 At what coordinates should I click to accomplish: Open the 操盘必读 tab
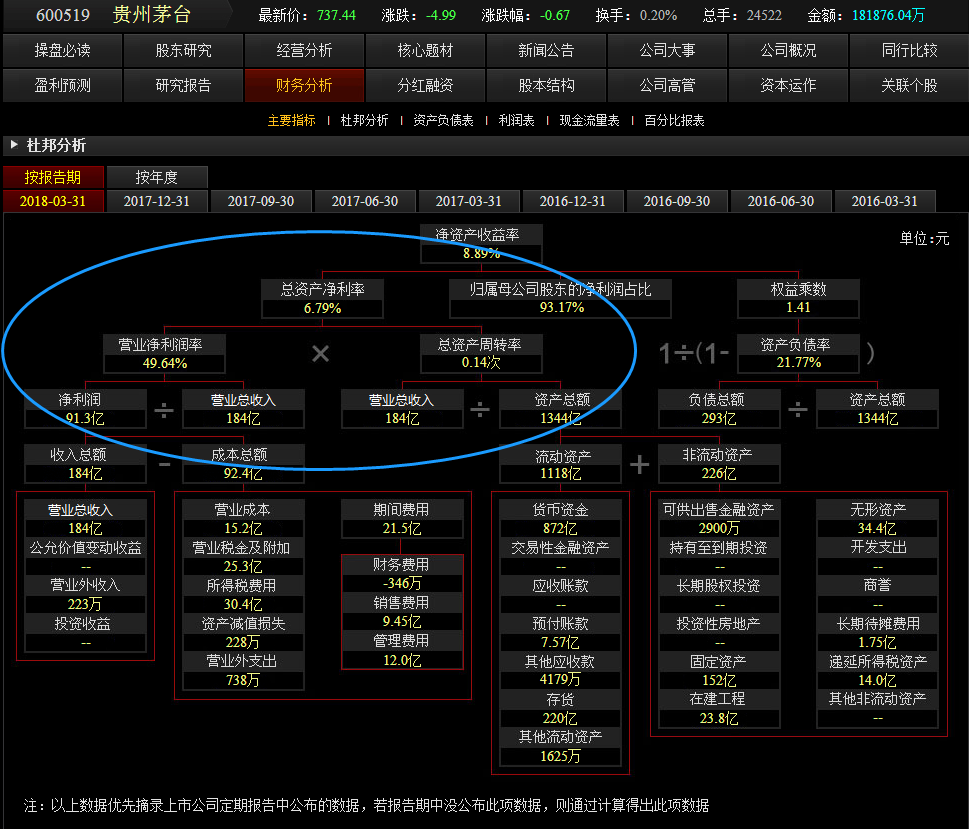point(62,50)
